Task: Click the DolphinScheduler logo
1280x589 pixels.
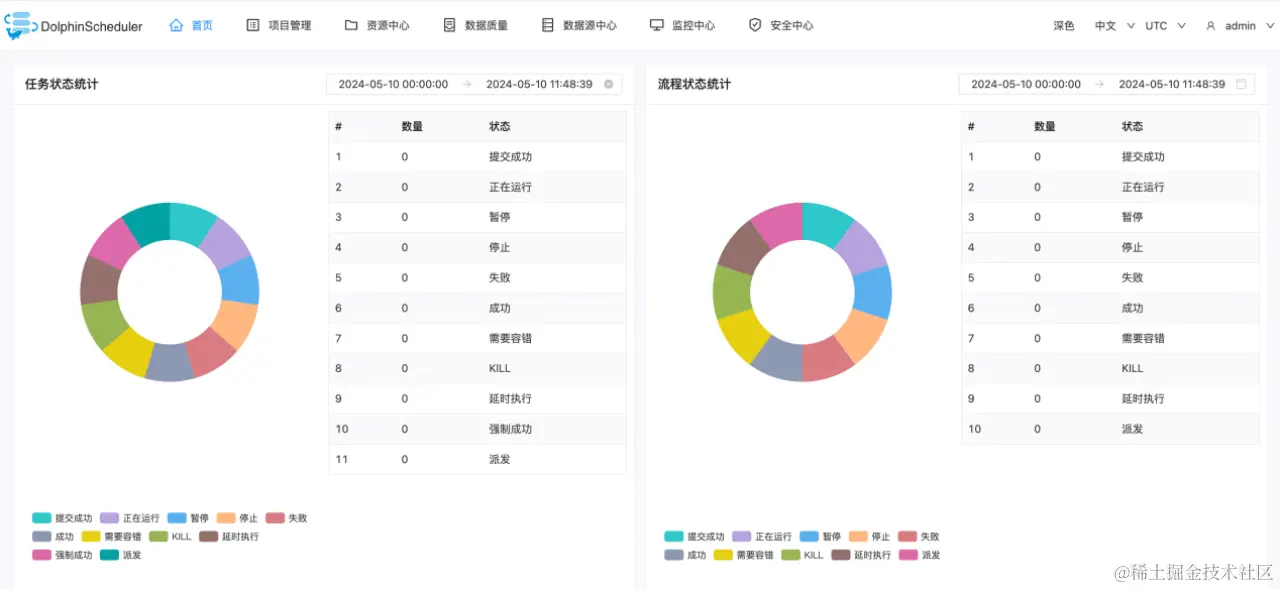Action: point(73,25)
